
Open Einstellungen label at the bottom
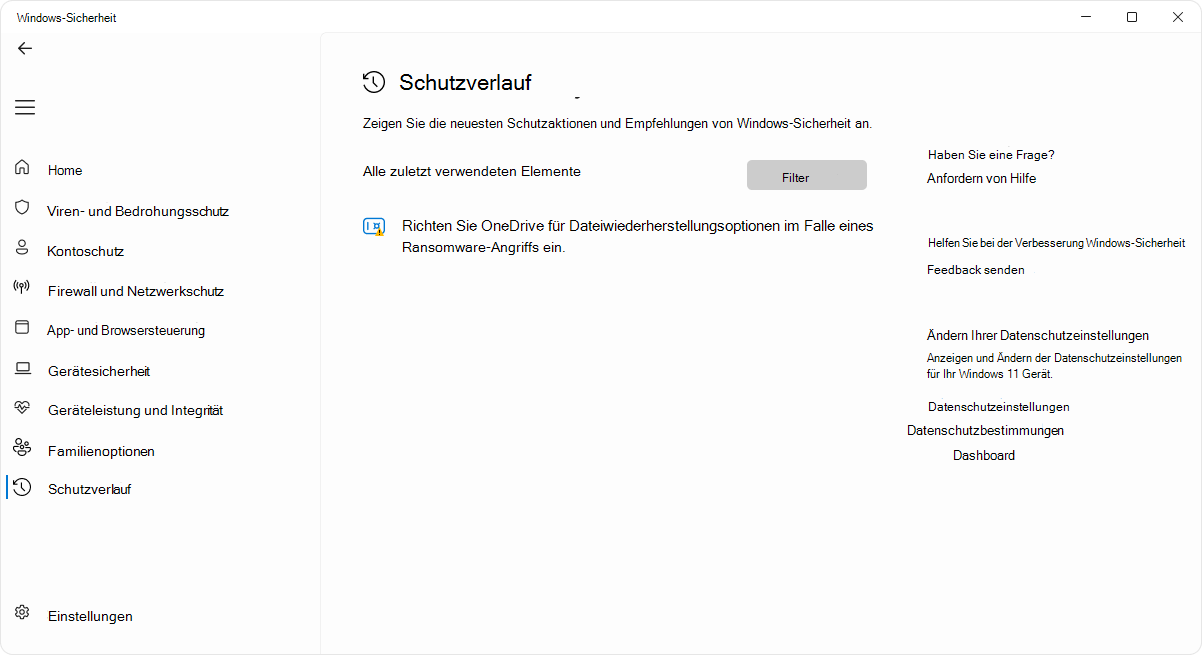point(90,616)
